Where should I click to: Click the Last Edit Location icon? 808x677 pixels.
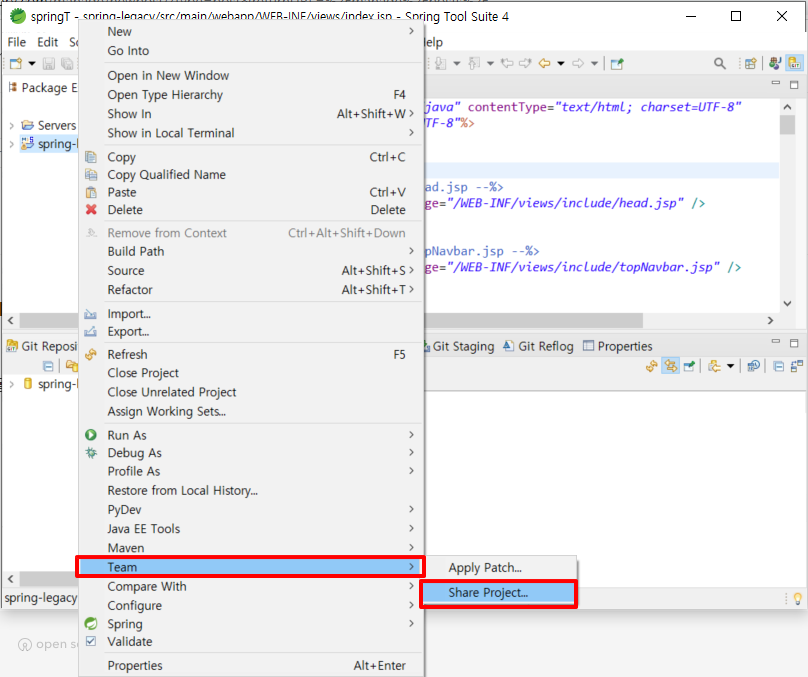(507, 63)
